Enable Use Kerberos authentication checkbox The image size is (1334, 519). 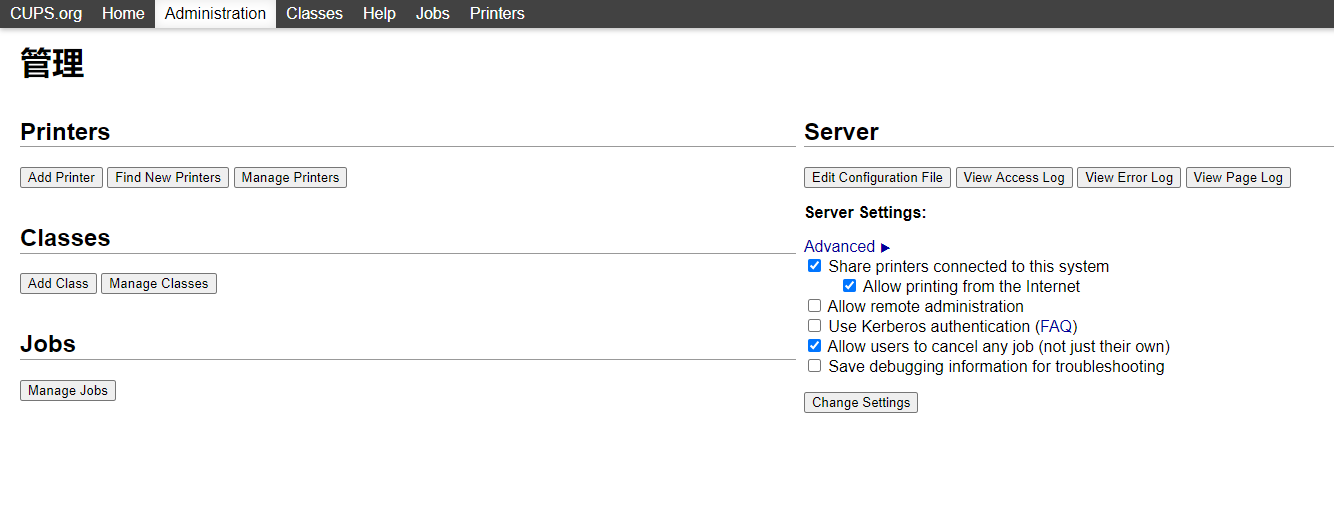[x=815, y=326]
